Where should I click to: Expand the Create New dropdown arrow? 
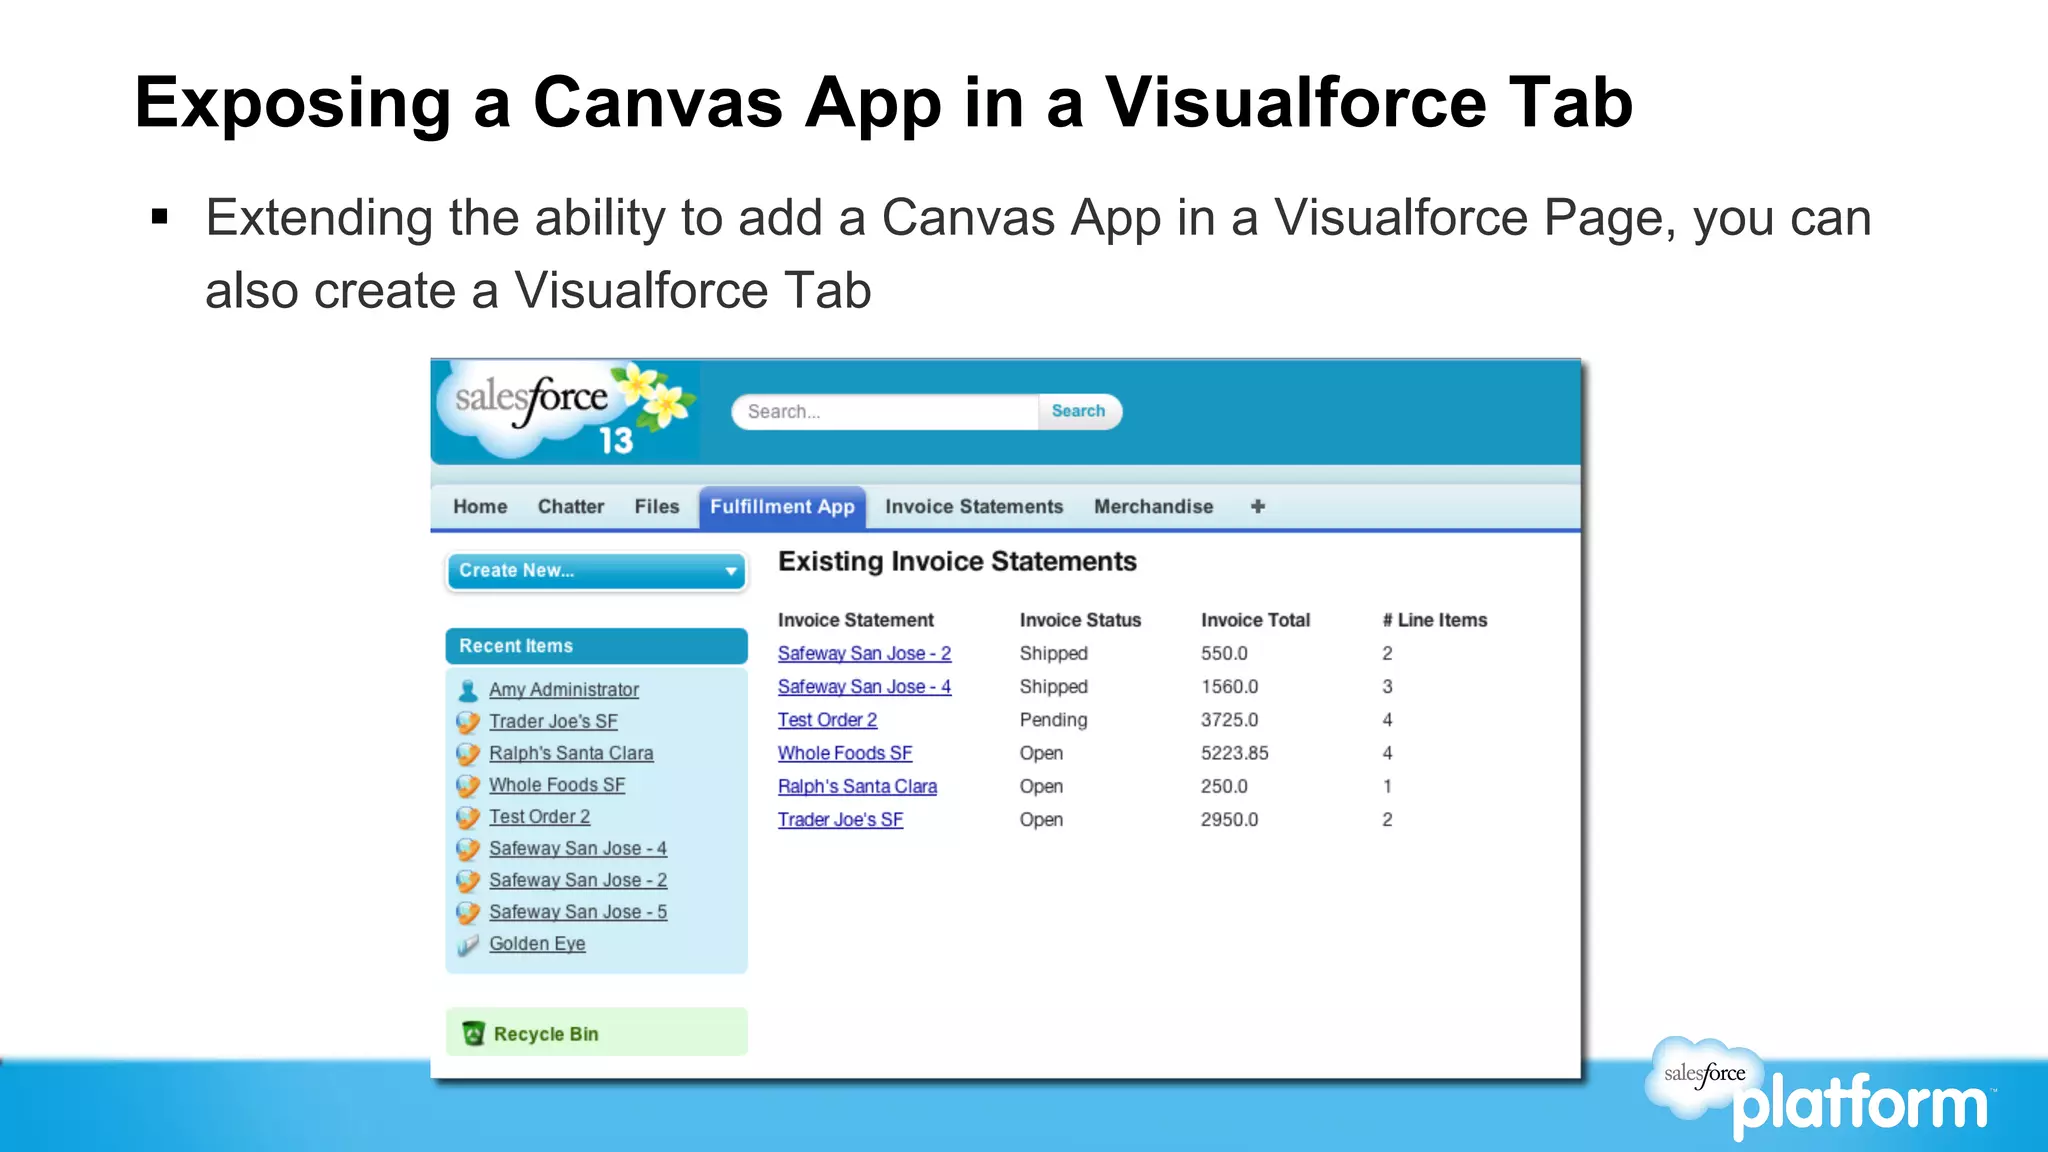pyautogui.click(x=731, y=571)
